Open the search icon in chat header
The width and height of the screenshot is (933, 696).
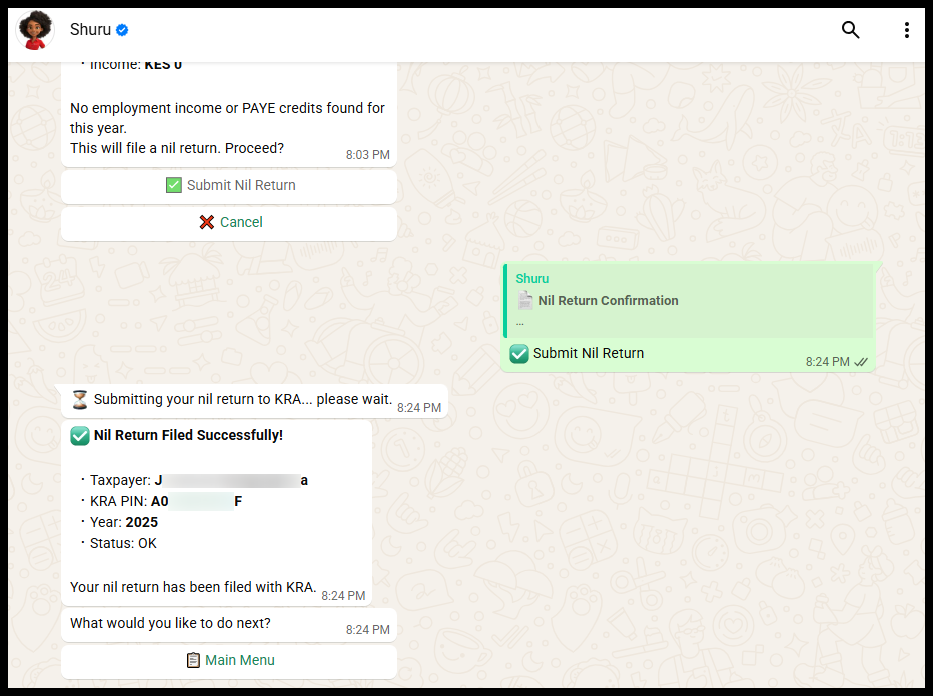pyautogui.click(x=850, y=30)
